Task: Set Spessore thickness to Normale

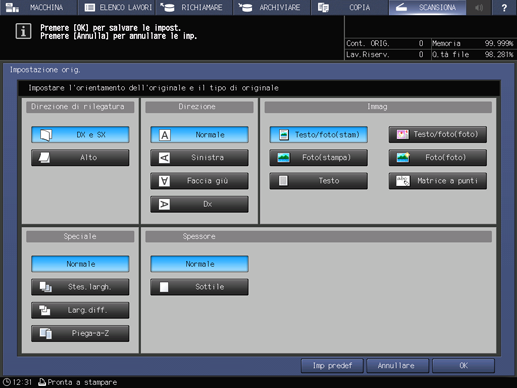Action: point(199,264)
